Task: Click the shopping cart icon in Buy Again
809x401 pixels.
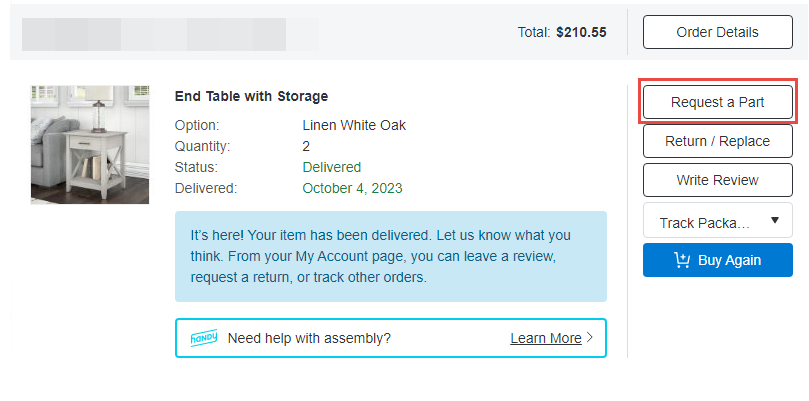Action: tap(682, 260)
